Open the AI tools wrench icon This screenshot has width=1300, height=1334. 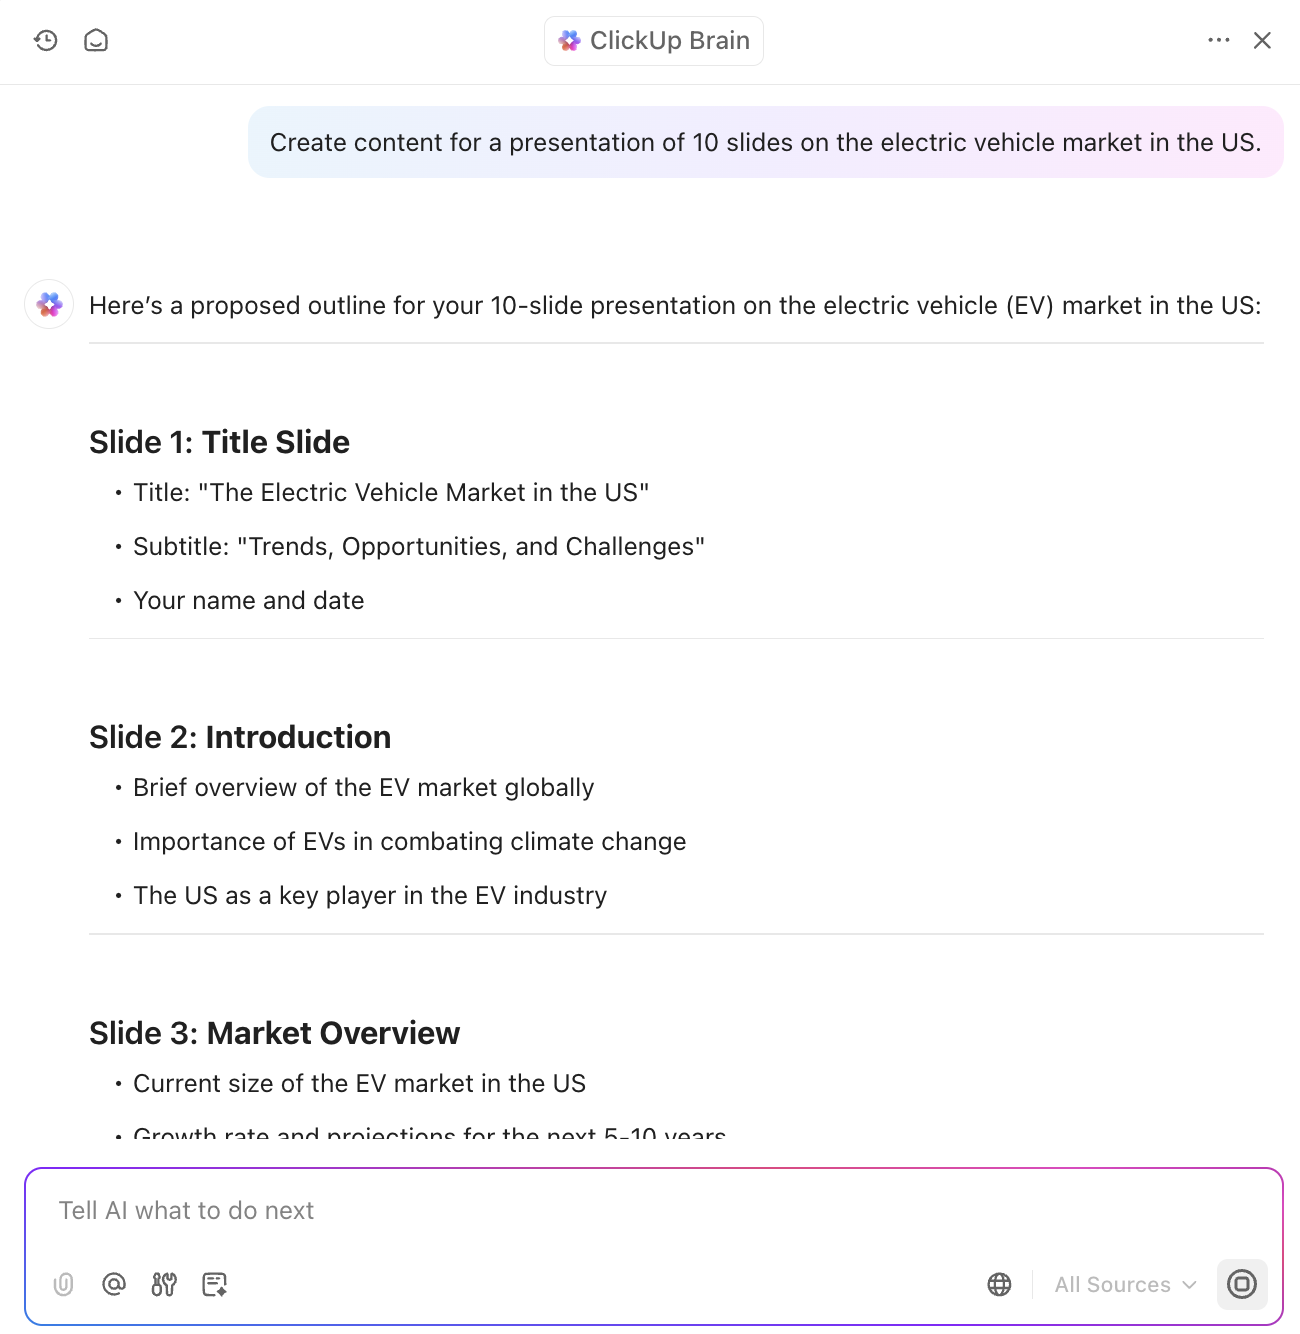tap(164, 1284)
